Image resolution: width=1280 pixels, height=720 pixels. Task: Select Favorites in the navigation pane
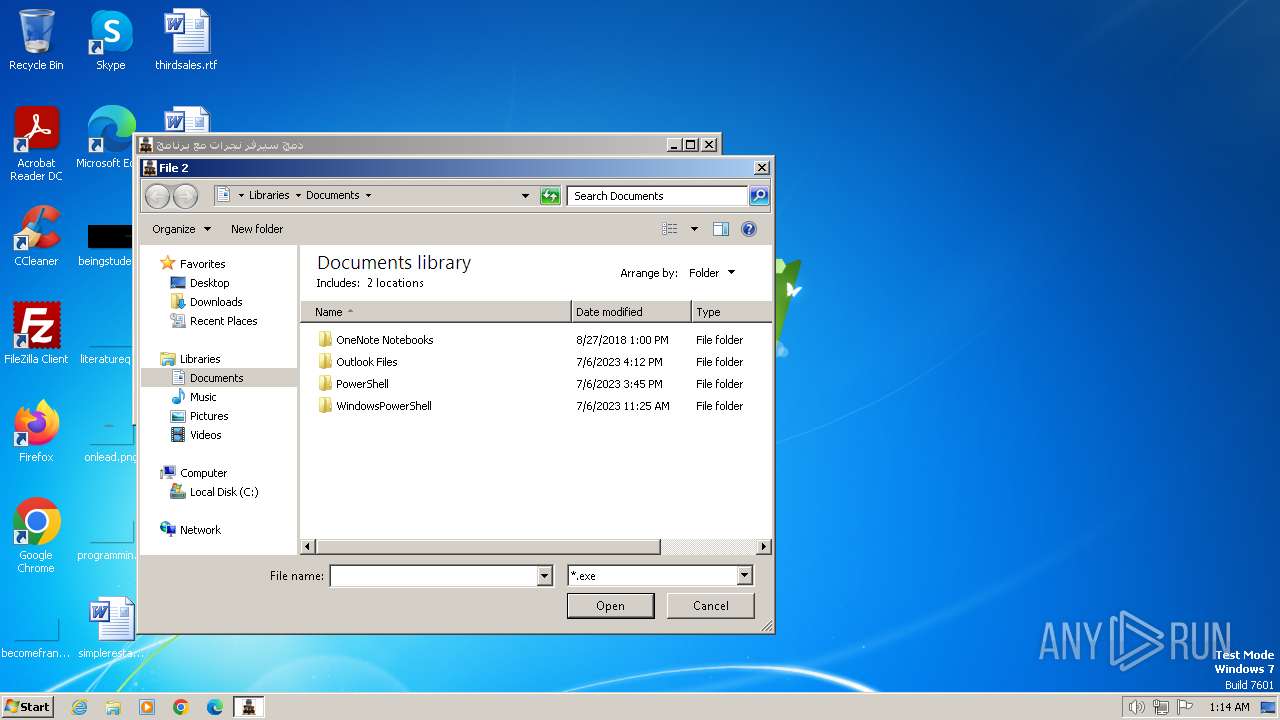tap(193, 264)
